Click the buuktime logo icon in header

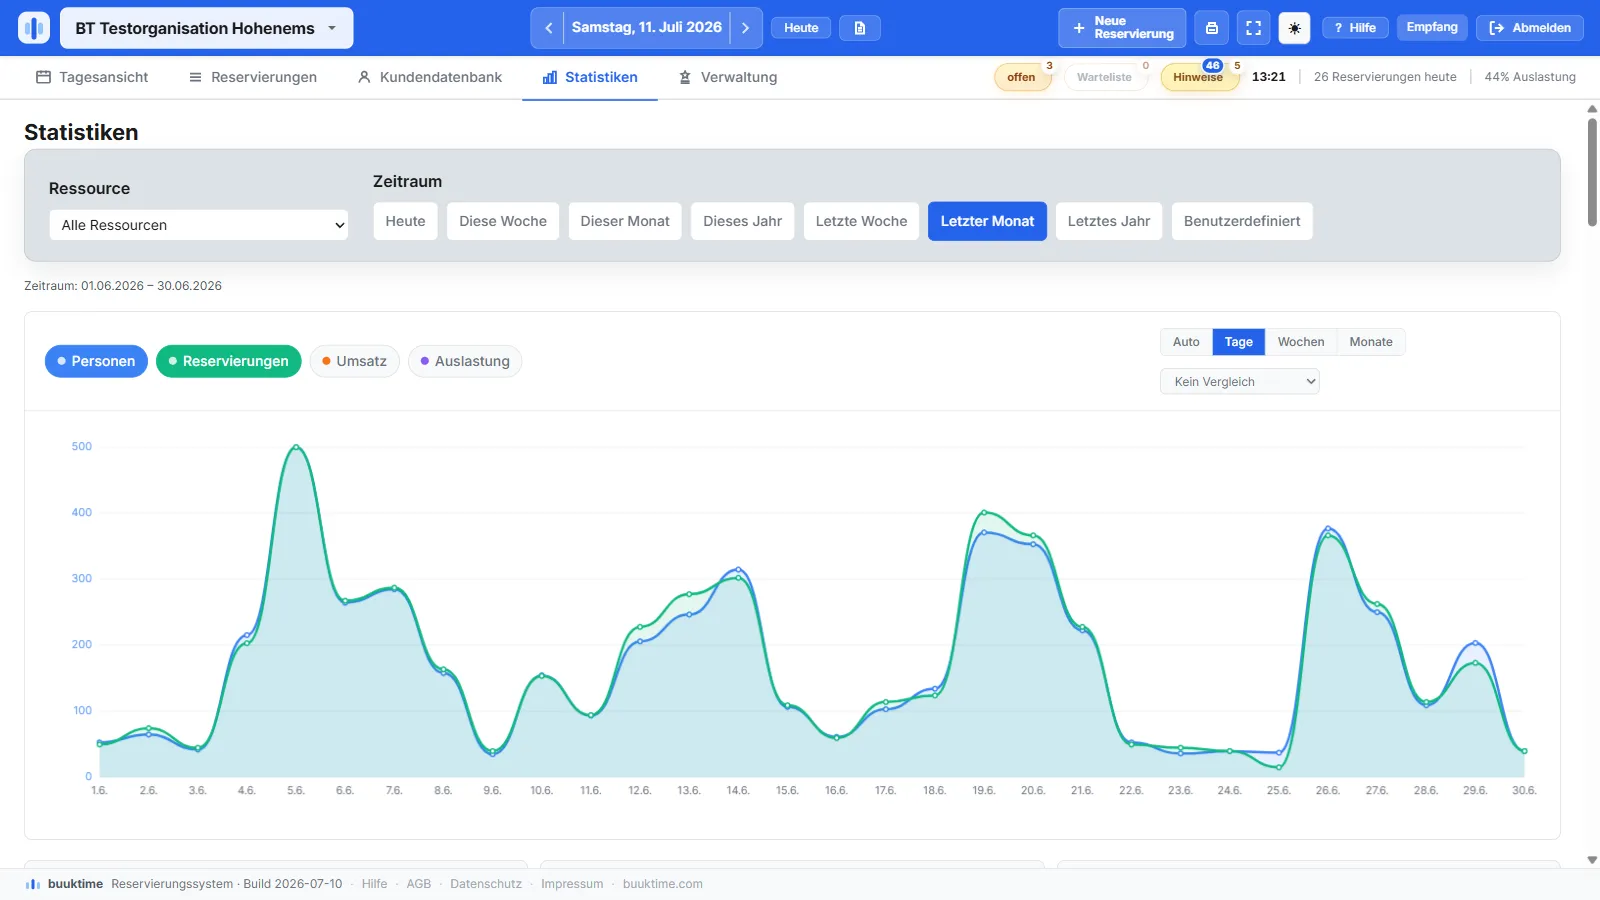coord(34,28)
